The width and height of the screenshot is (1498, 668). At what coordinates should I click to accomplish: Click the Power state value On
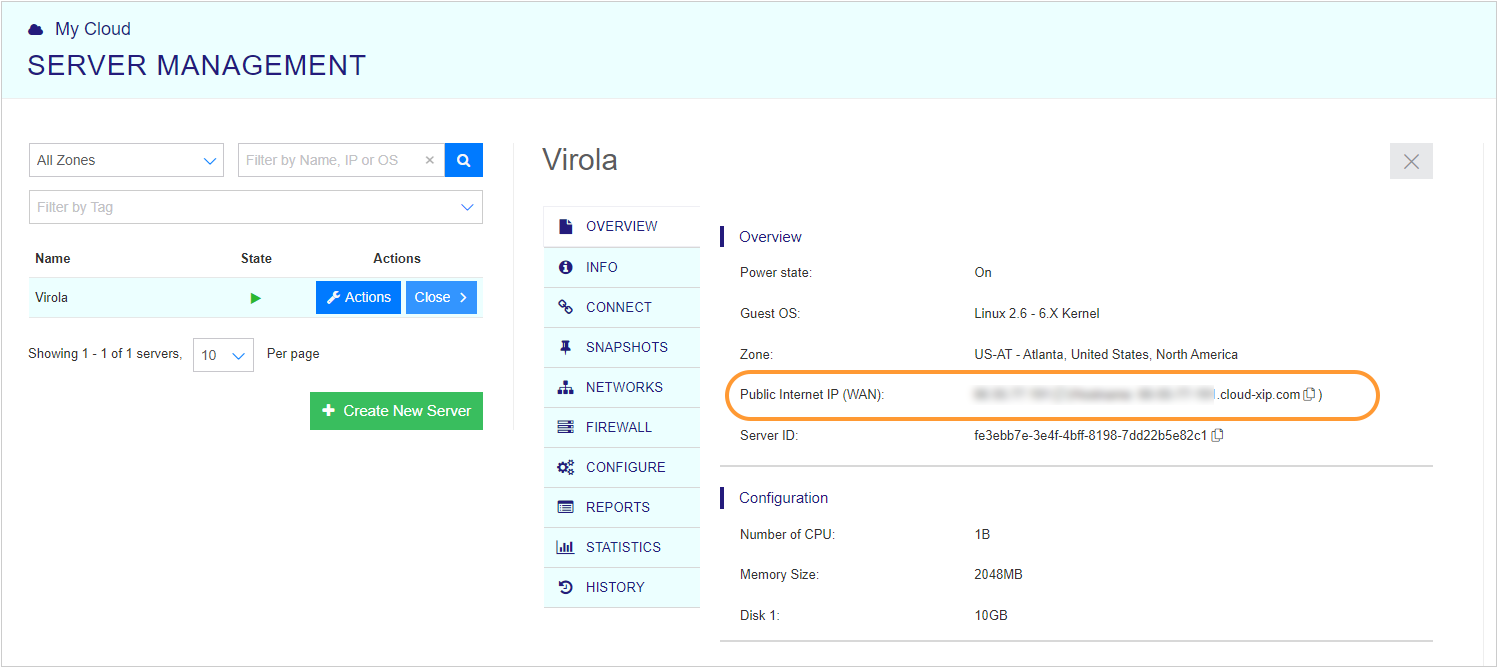(x=983, y=272)
